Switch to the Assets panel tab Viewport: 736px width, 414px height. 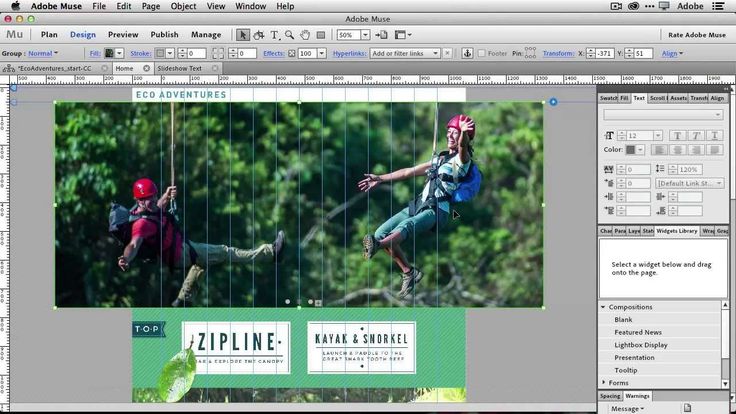(x=678, y=98)
